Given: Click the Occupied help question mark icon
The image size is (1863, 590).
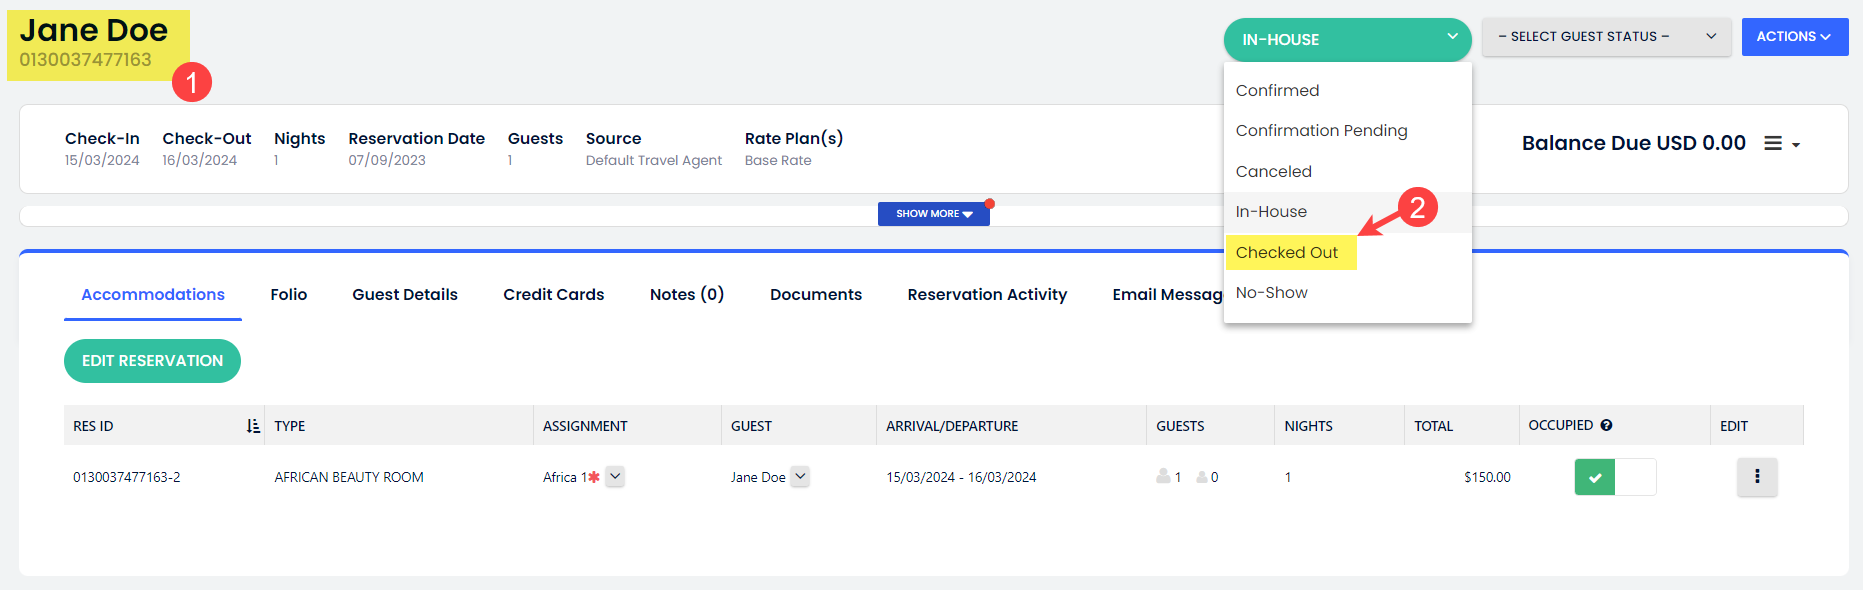Looking at the screenshot, I should pos(1606,425).
